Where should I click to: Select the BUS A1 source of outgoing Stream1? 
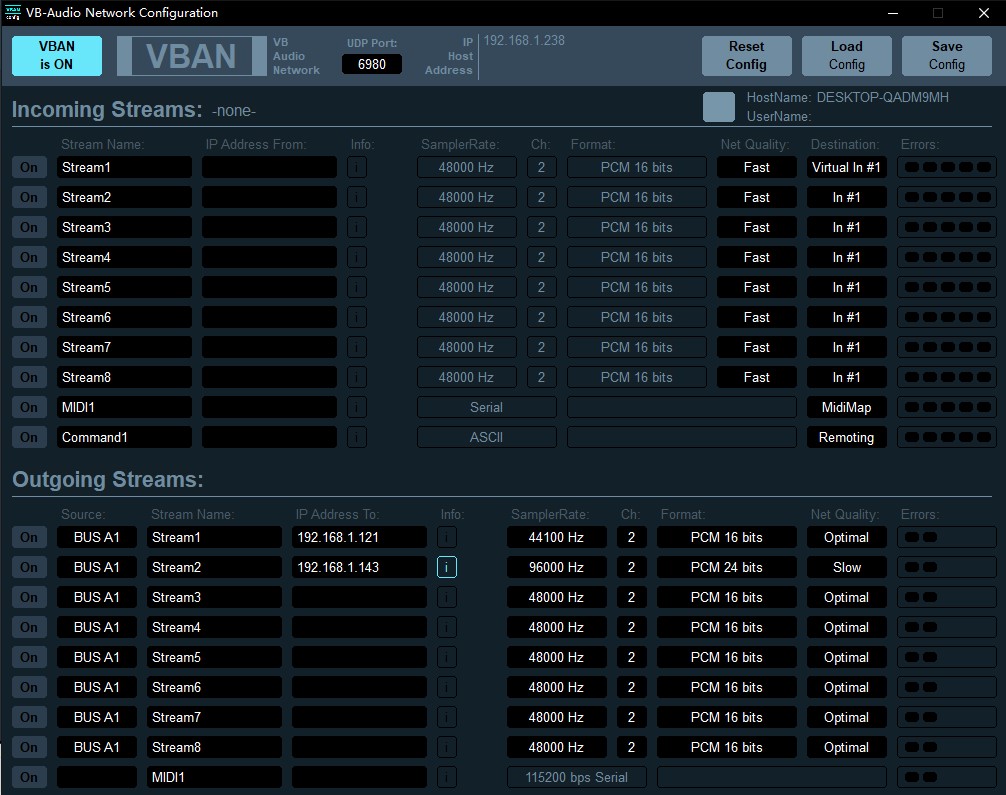coord(96,537)
